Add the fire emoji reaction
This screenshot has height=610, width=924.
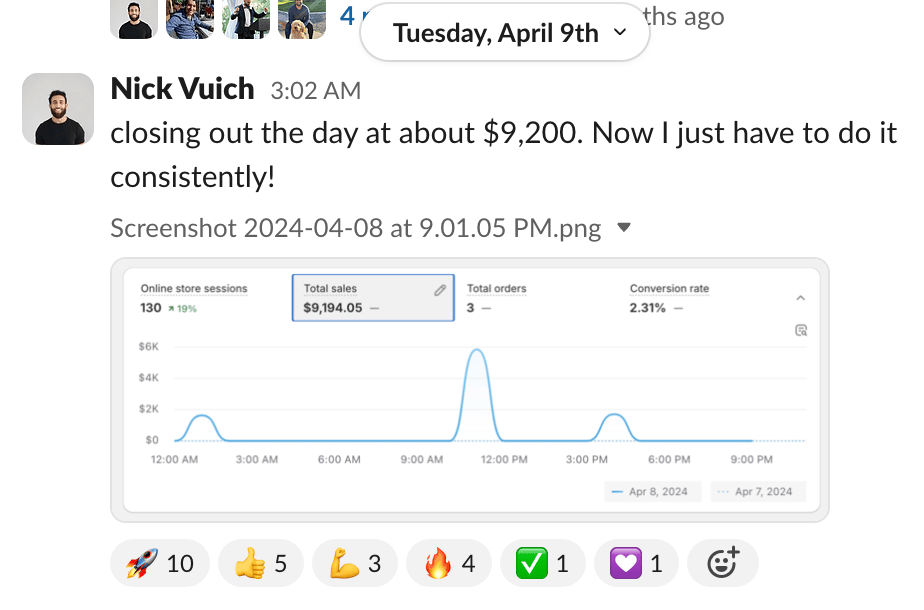(448, 564)
